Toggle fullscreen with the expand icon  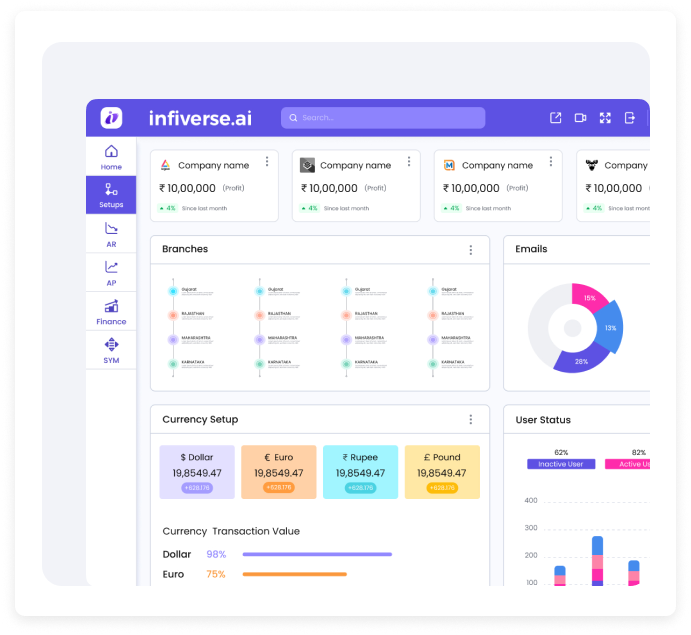pyautogui.click(x=605, y=118)
